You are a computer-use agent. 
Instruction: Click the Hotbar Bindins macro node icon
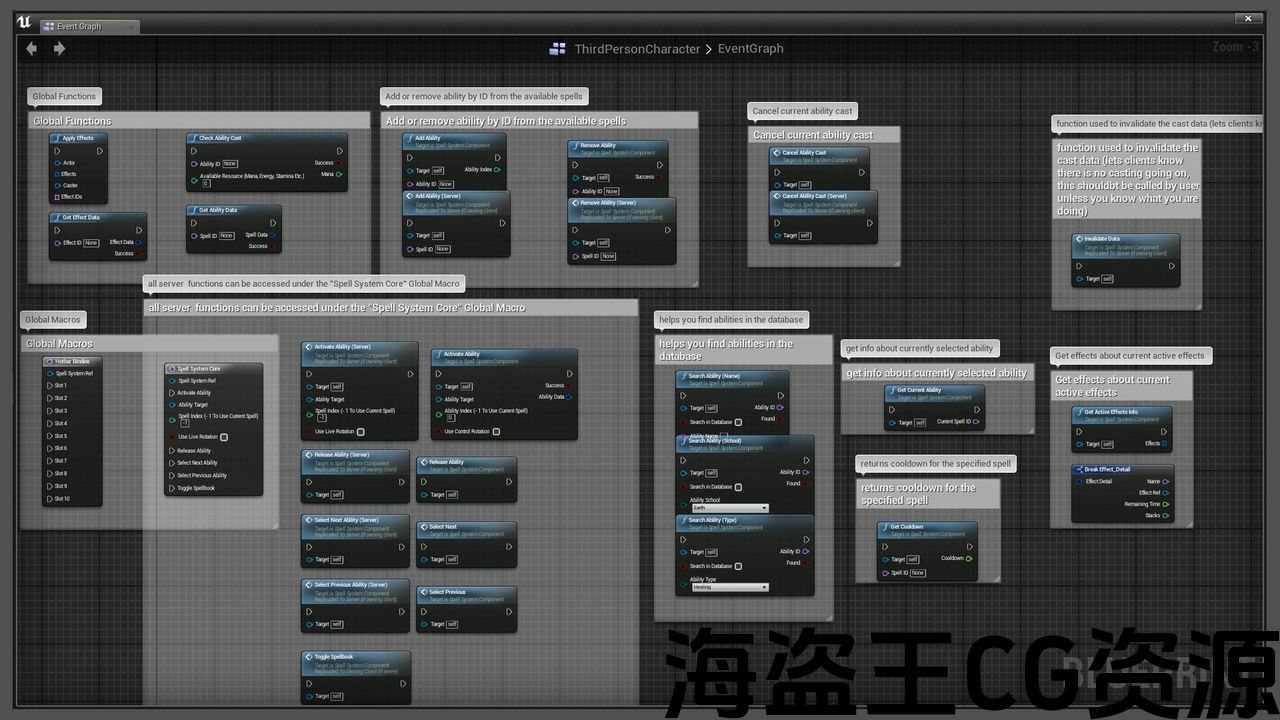coord(49,360)
